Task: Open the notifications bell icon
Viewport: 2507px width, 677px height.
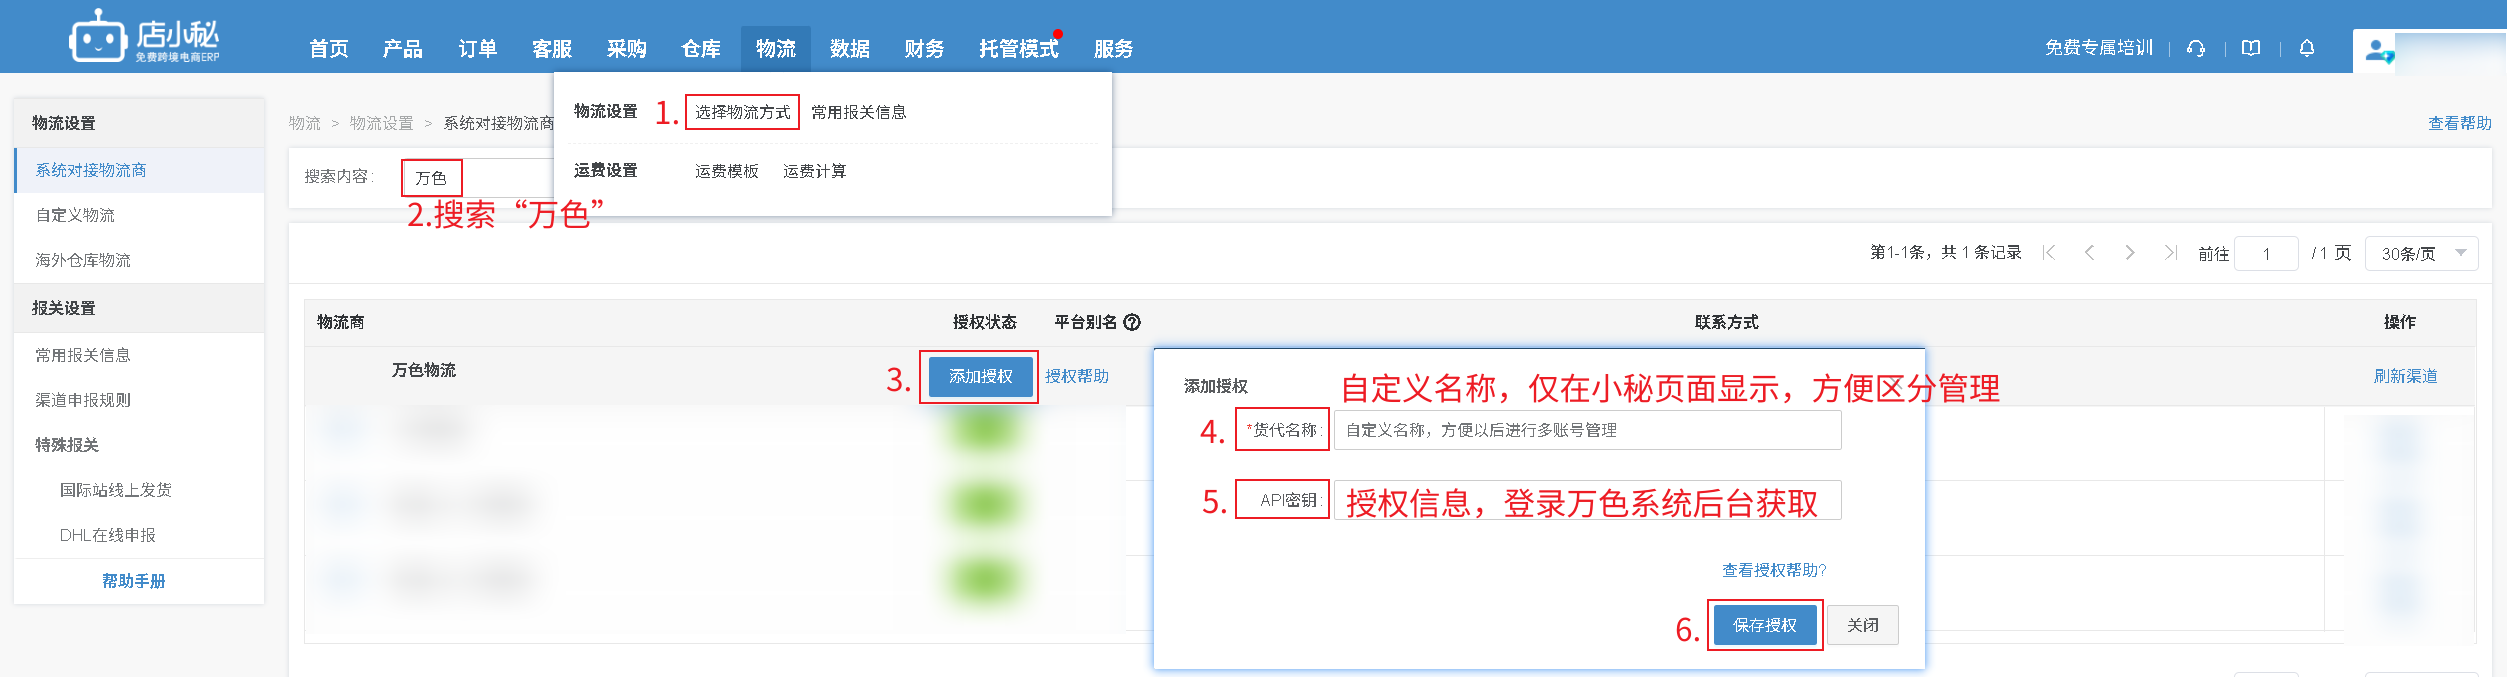Action: pyautogui.click(x=2307, y=48)
